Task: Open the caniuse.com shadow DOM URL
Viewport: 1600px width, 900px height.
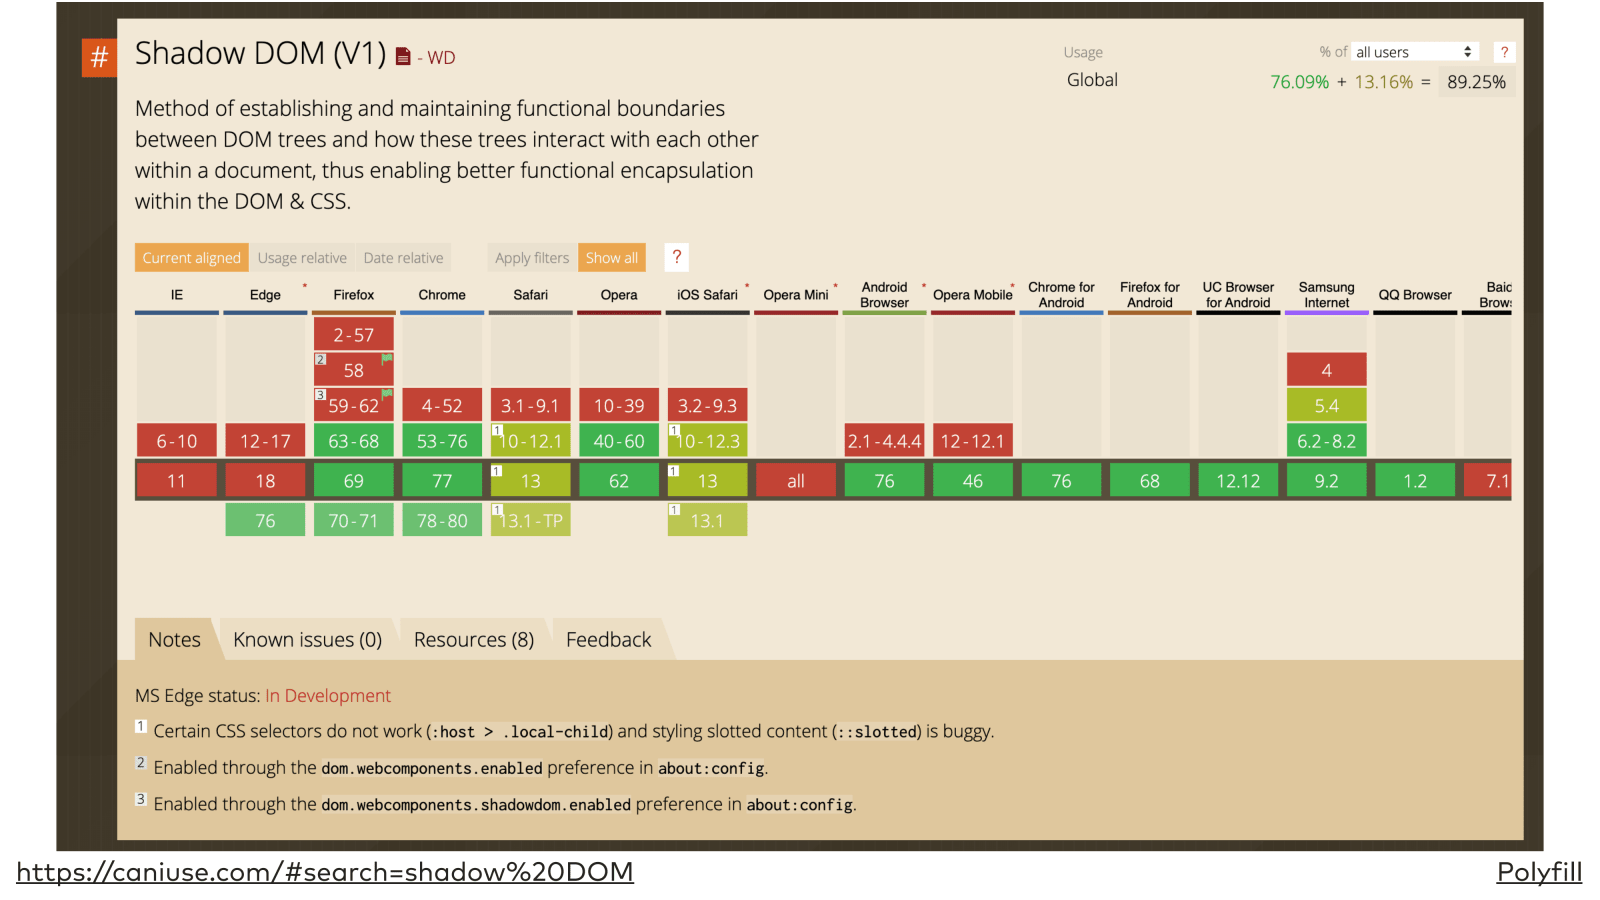Action: [325, 872]
